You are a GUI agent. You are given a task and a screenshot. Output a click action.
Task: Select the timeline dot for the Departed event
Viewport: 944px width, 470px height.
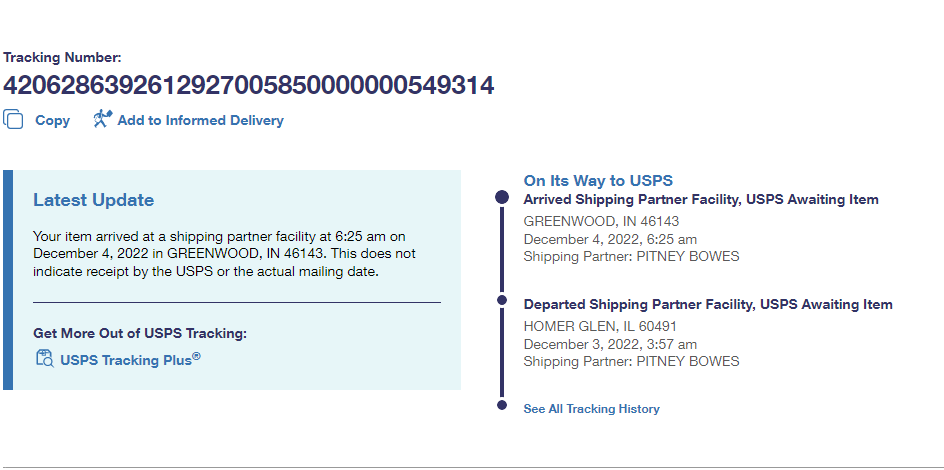[x=502, y=299]
